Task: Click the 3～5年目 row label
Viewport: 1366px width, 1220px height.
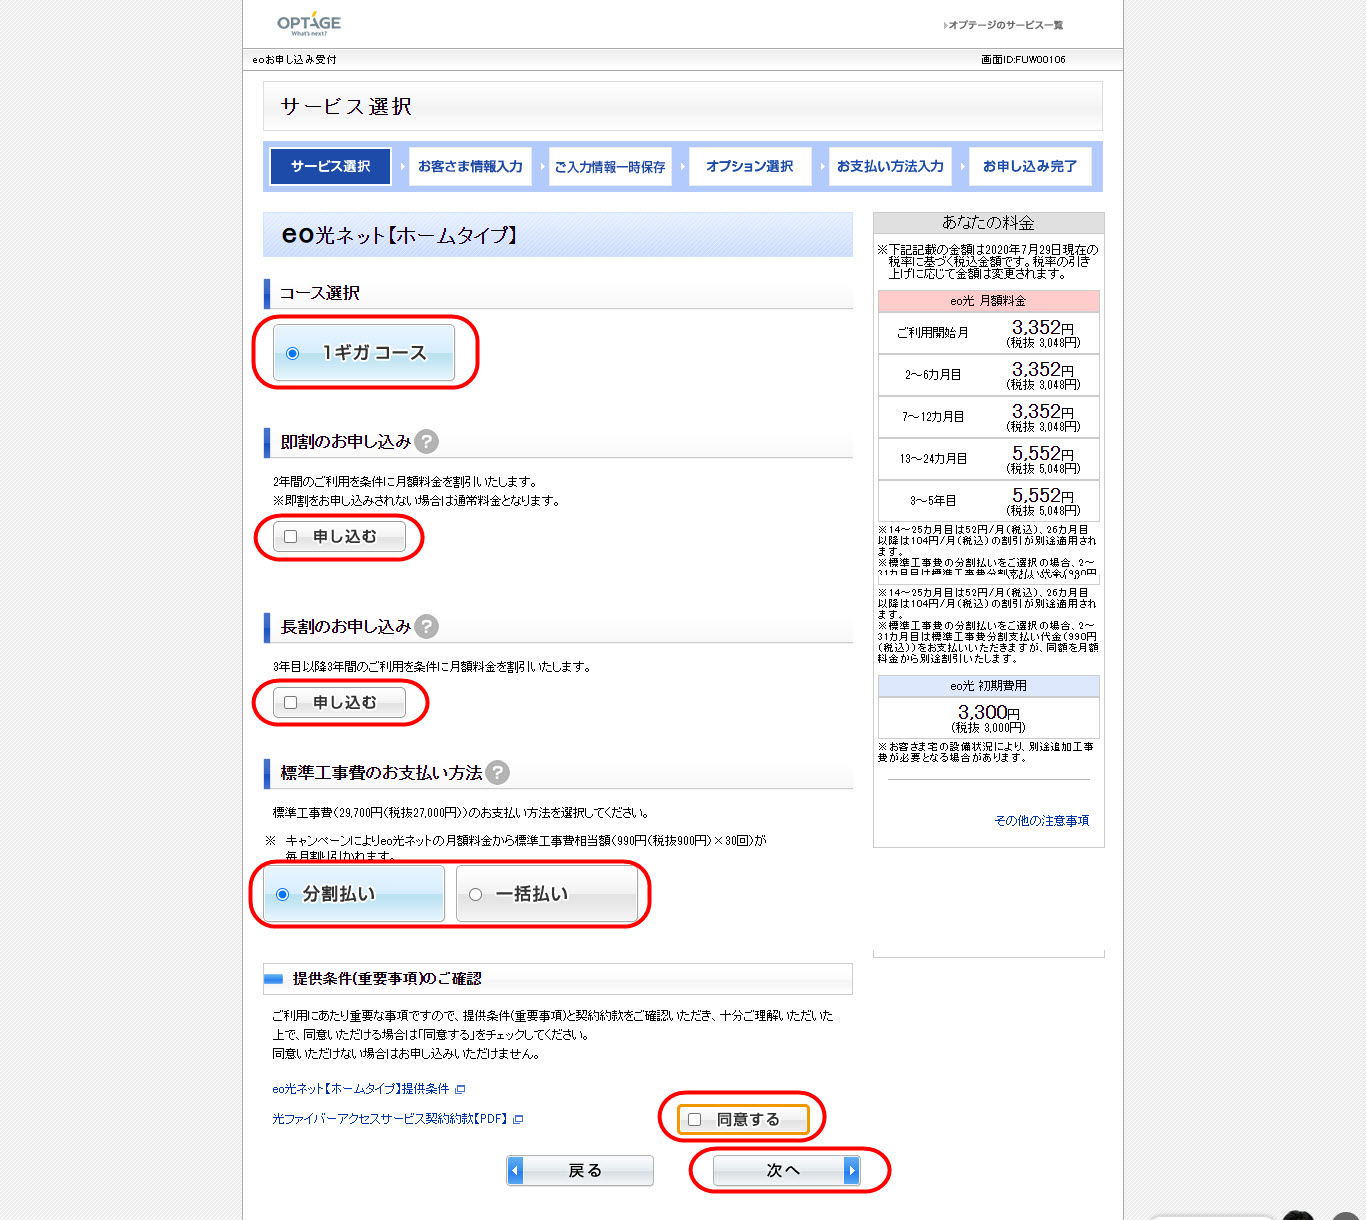Action: [x=933, y=501]
